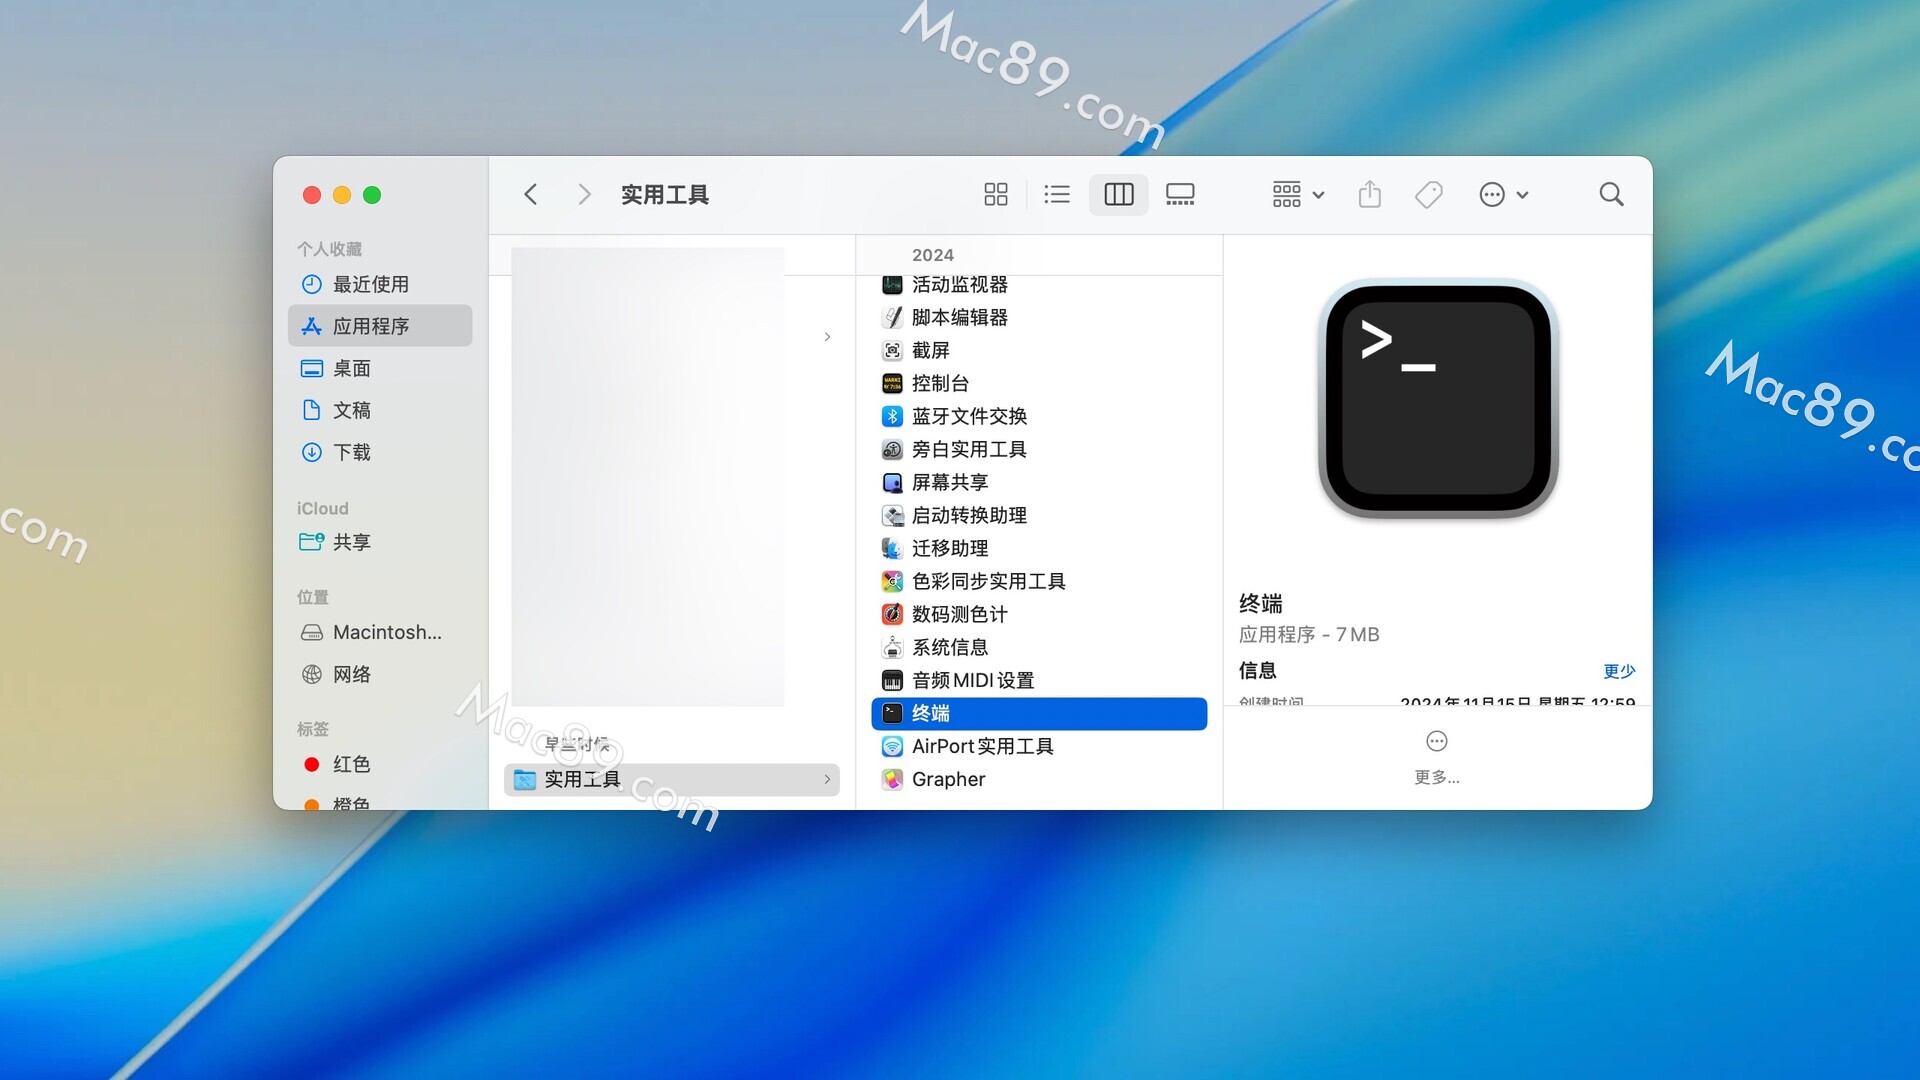
Task: Switch to gallery view
Action: pos(1180,194)
